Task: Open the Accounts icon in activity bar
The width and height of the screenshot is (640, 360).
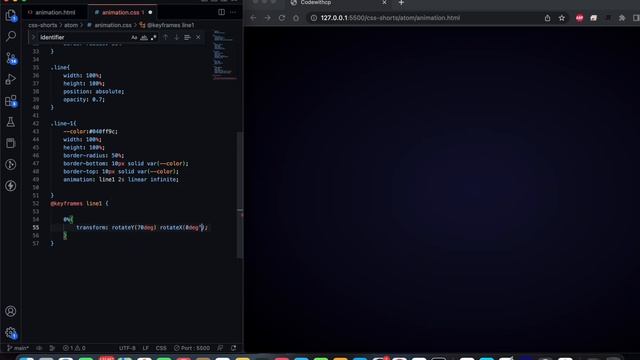Action: [11, 311]
